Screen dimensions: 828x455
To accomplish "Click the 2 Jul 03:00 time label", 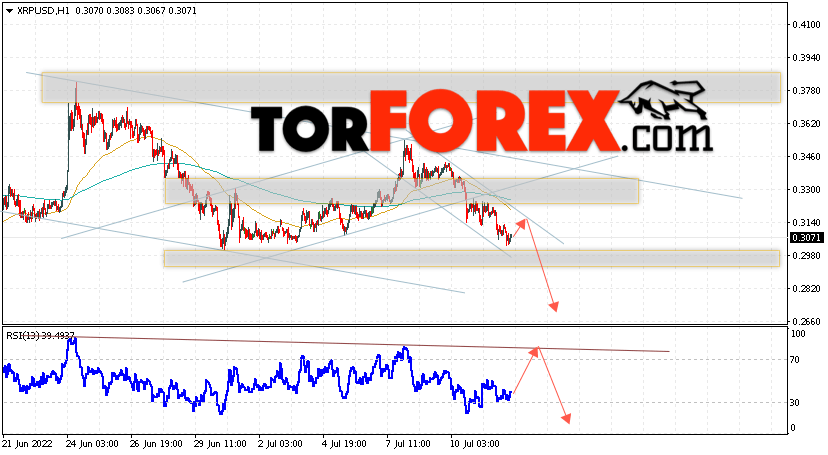I will coord(280,444).
